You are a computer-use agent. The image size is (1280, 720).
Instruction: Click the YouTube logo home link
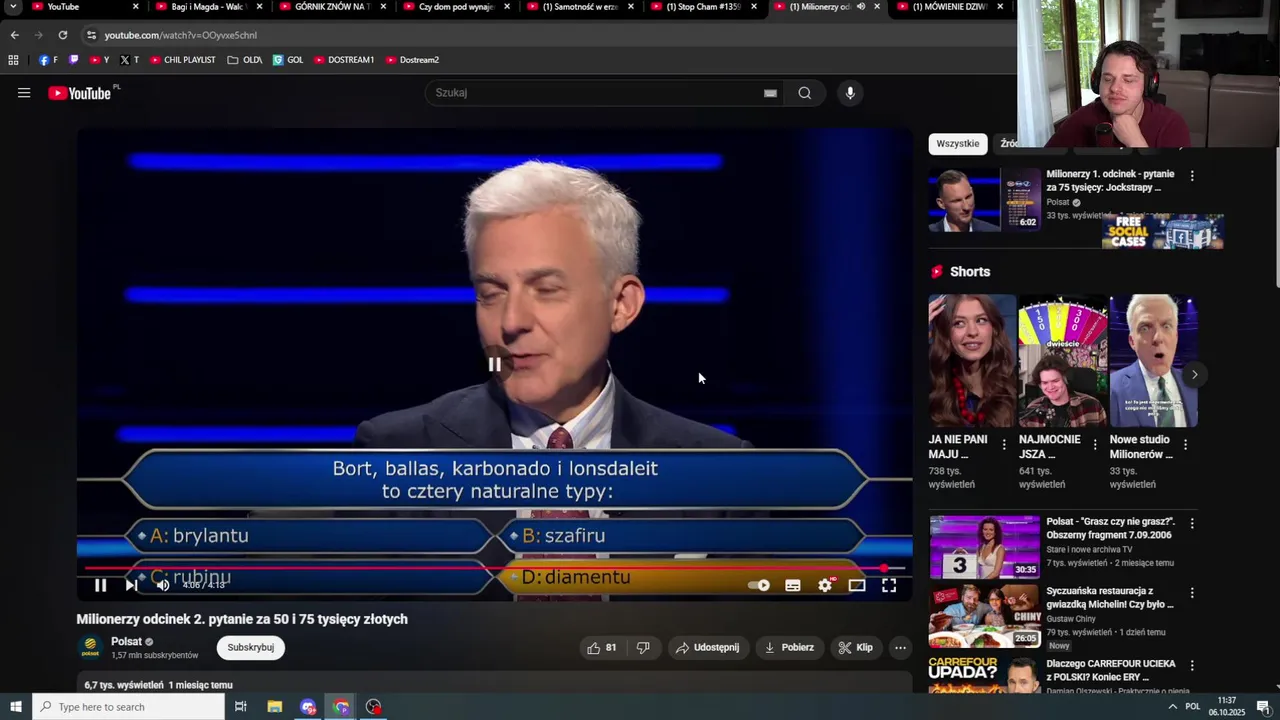[x=80, y=93]
